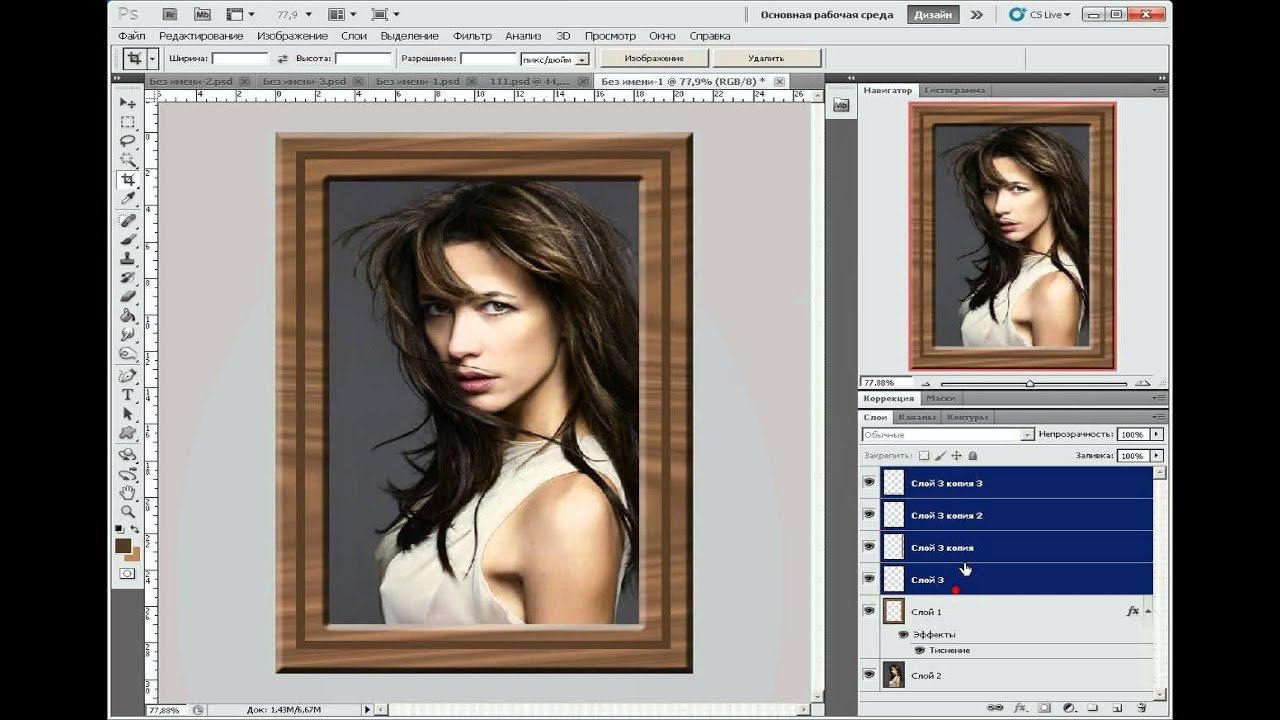This screenshot has height=720, width=1280.
Task: Delete layer with trash icon
Action: click(x=1142, y=707)
